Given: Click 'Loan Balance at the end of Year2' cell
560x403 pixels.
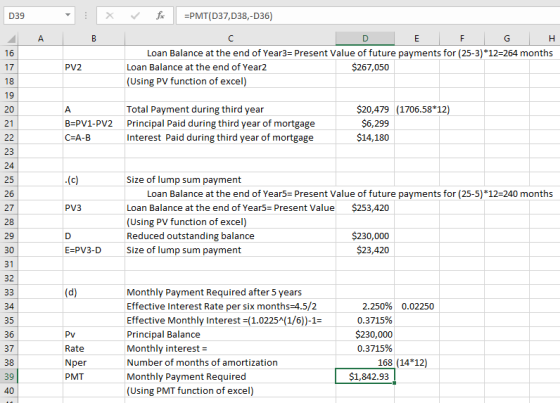Looking at the screenshot, I should click(x=230, y=67).
